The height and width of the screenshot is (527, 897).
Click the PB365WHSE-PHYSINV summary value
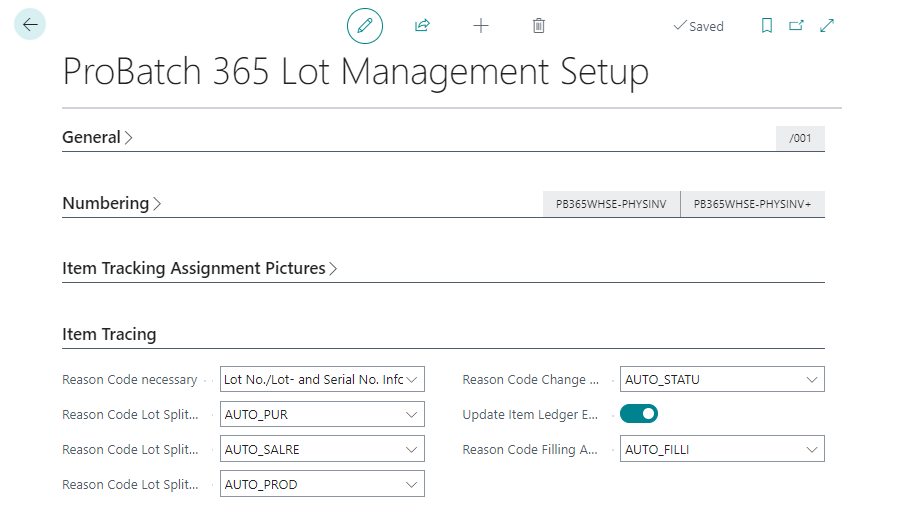[x=611, y=204]
